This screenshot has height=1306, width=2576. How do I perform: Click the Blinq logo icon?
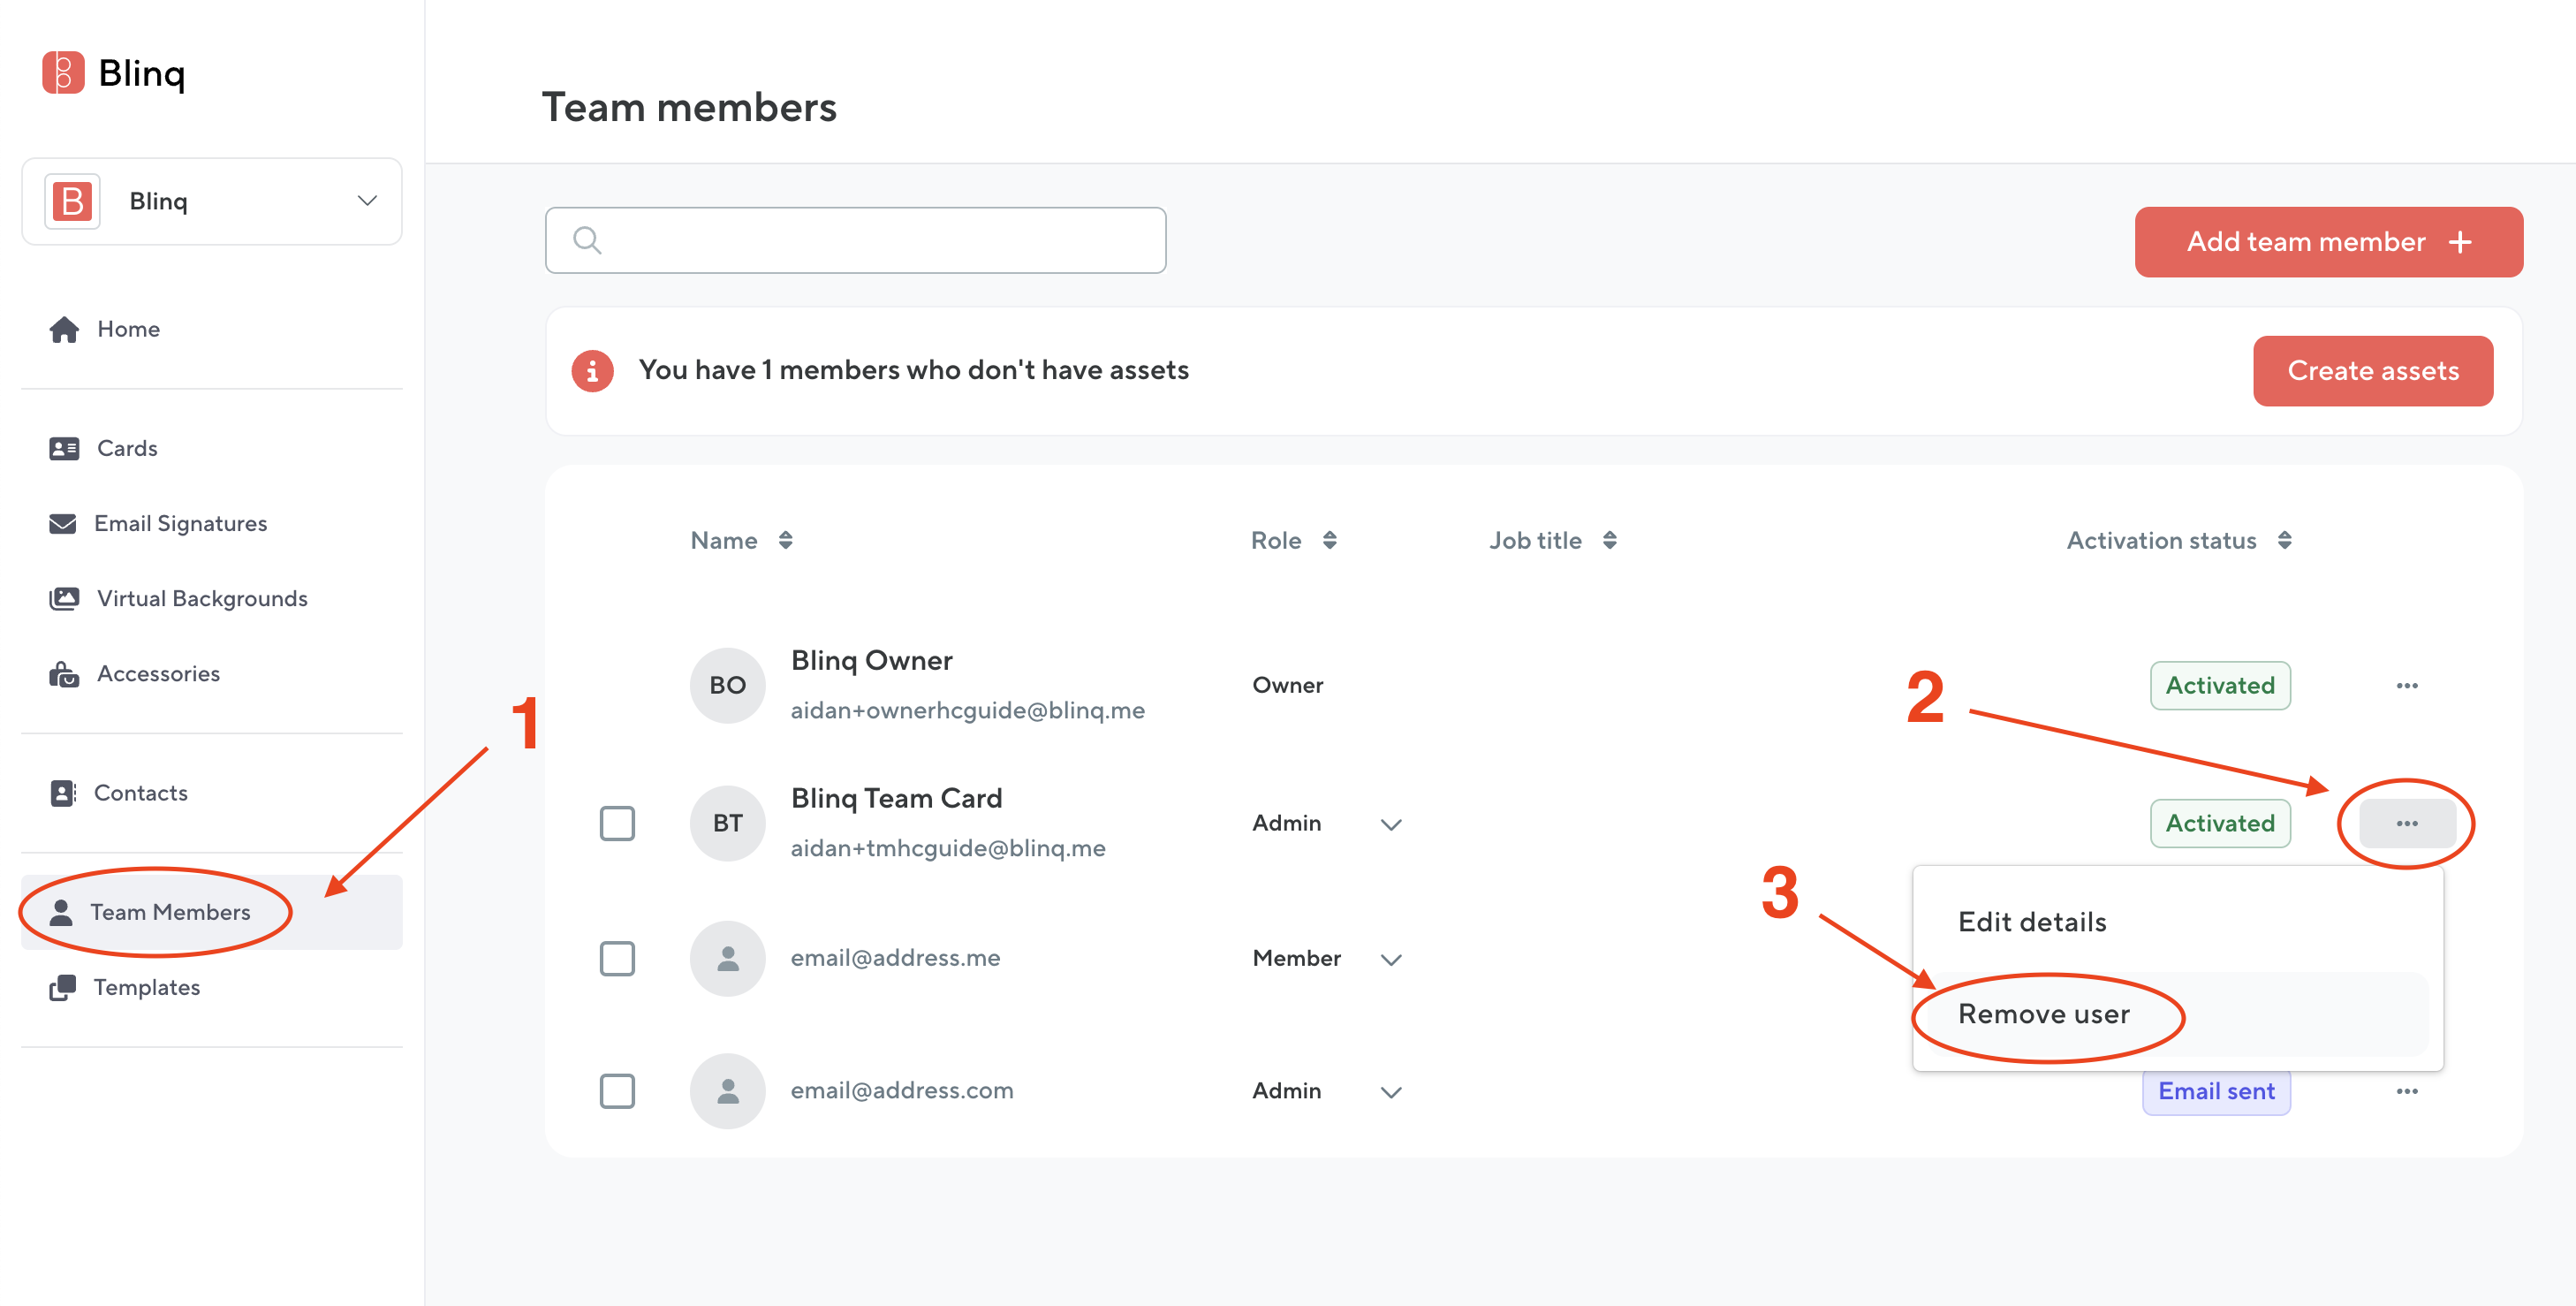tap(63, 73)
